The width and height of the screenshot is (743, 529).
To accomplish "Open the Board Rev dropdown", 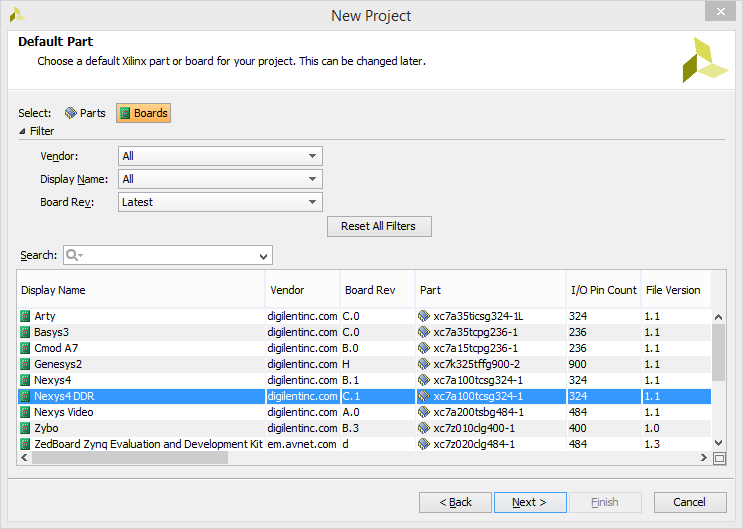I will point(220,202).
